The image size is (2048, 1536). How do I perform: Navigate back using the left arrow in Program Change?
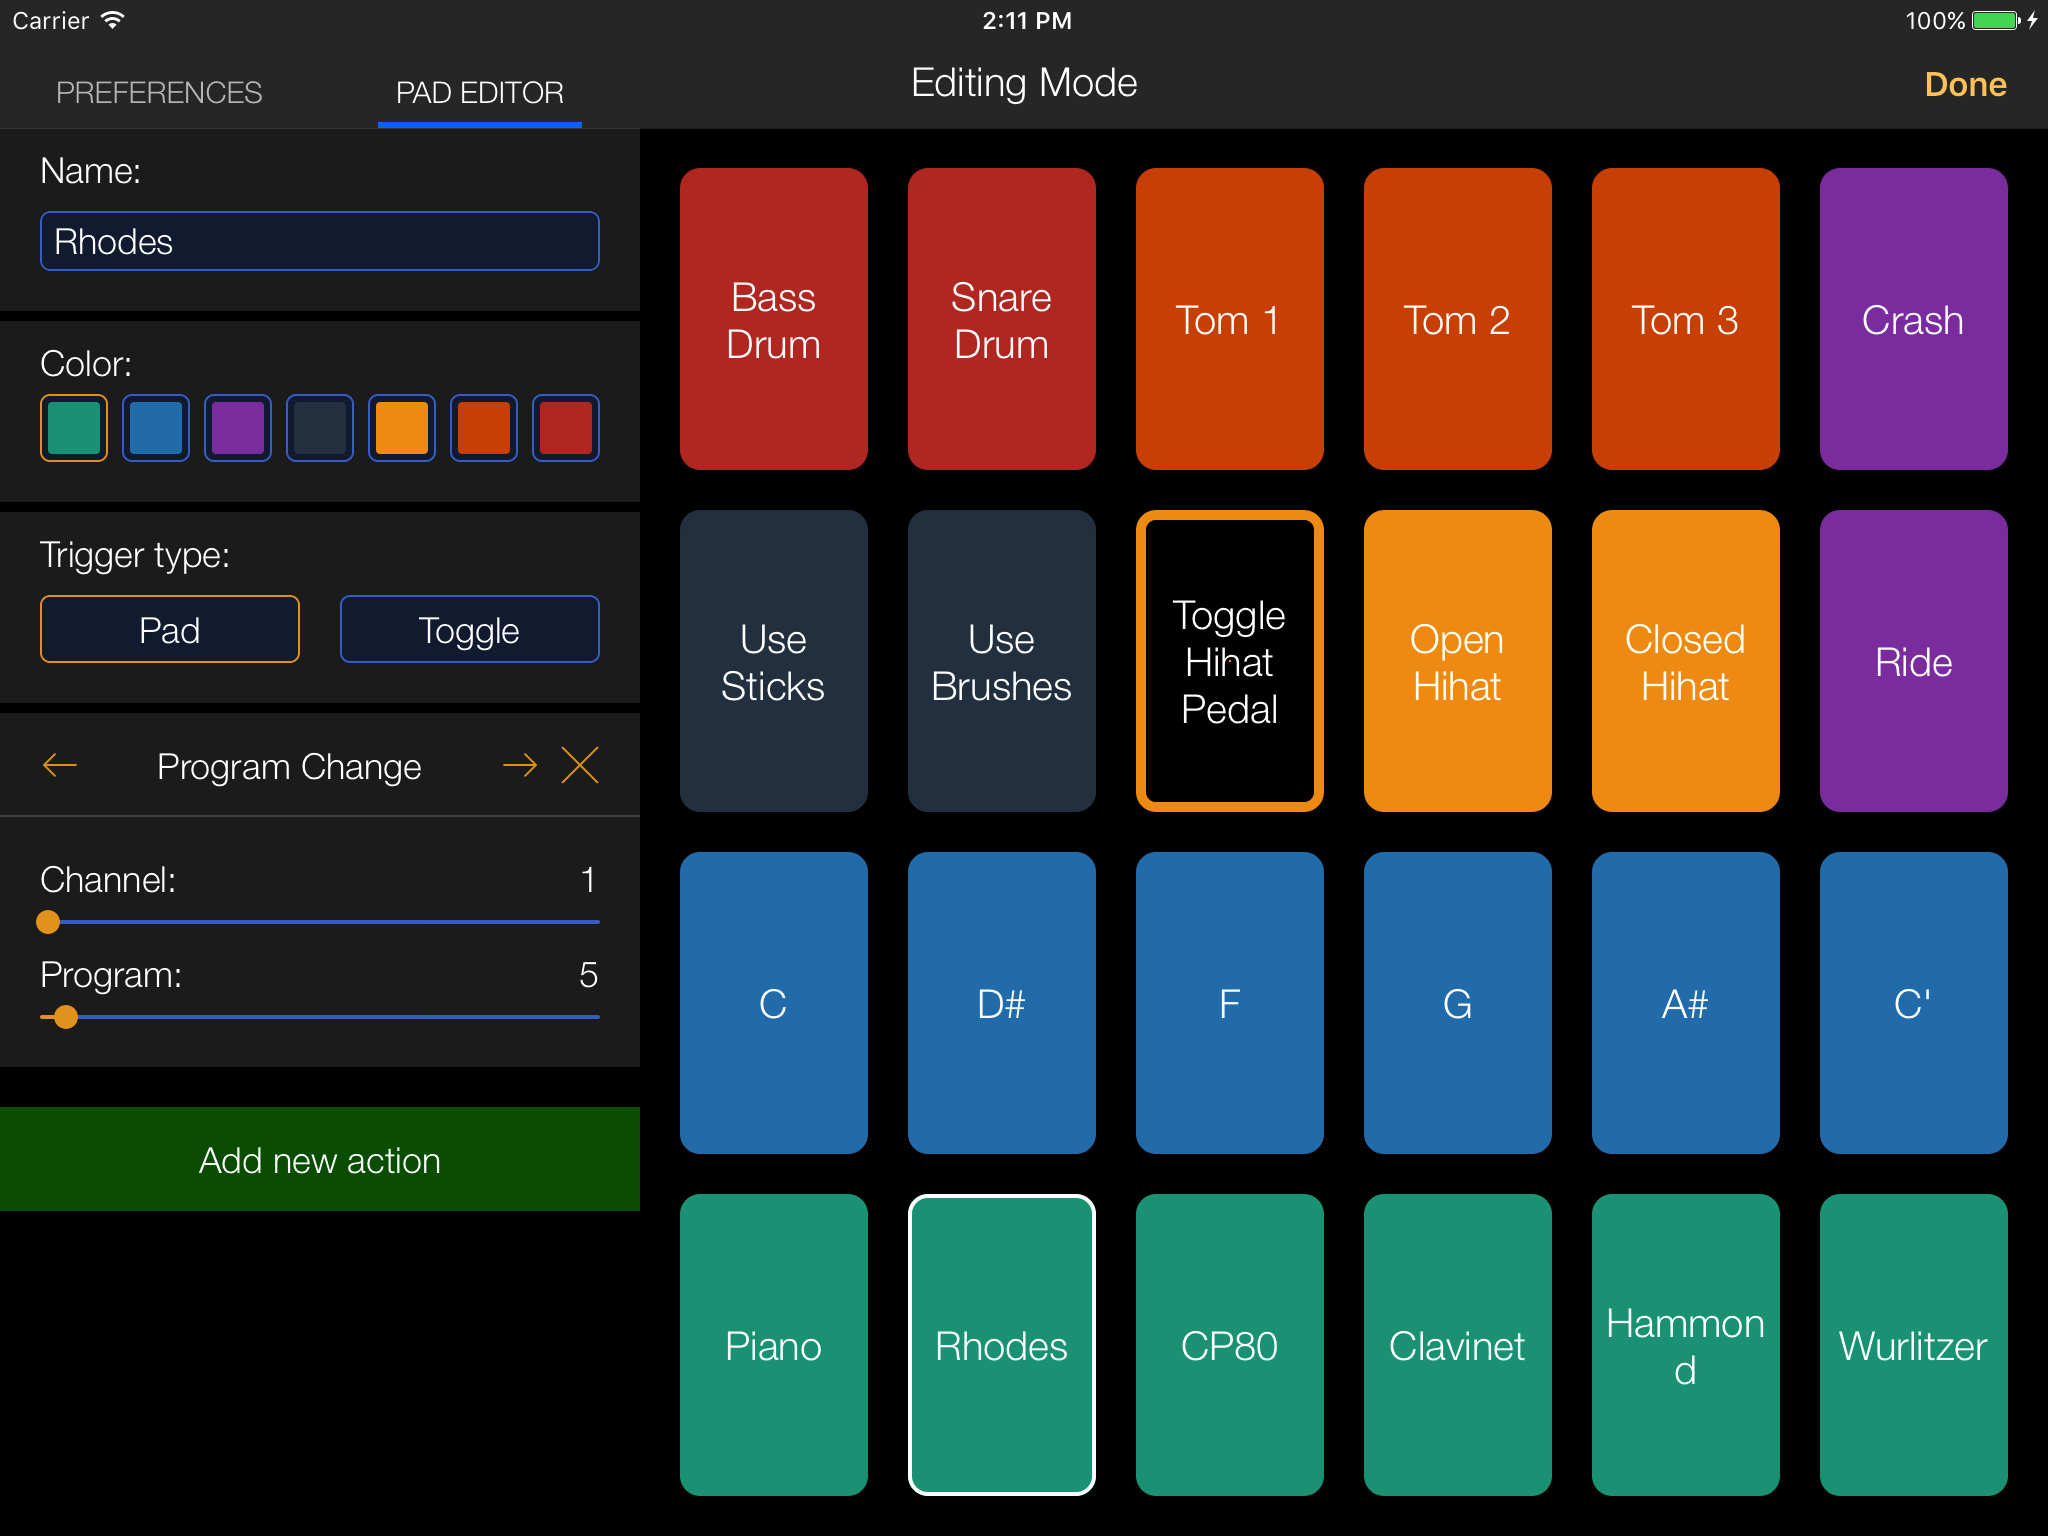[60, 765]
